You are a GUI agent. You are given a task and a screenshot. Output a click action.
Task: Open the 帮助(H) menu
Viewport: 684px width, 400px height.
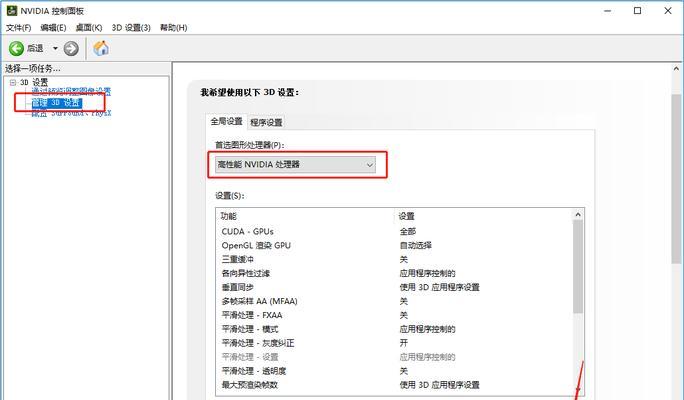[174, 27]
